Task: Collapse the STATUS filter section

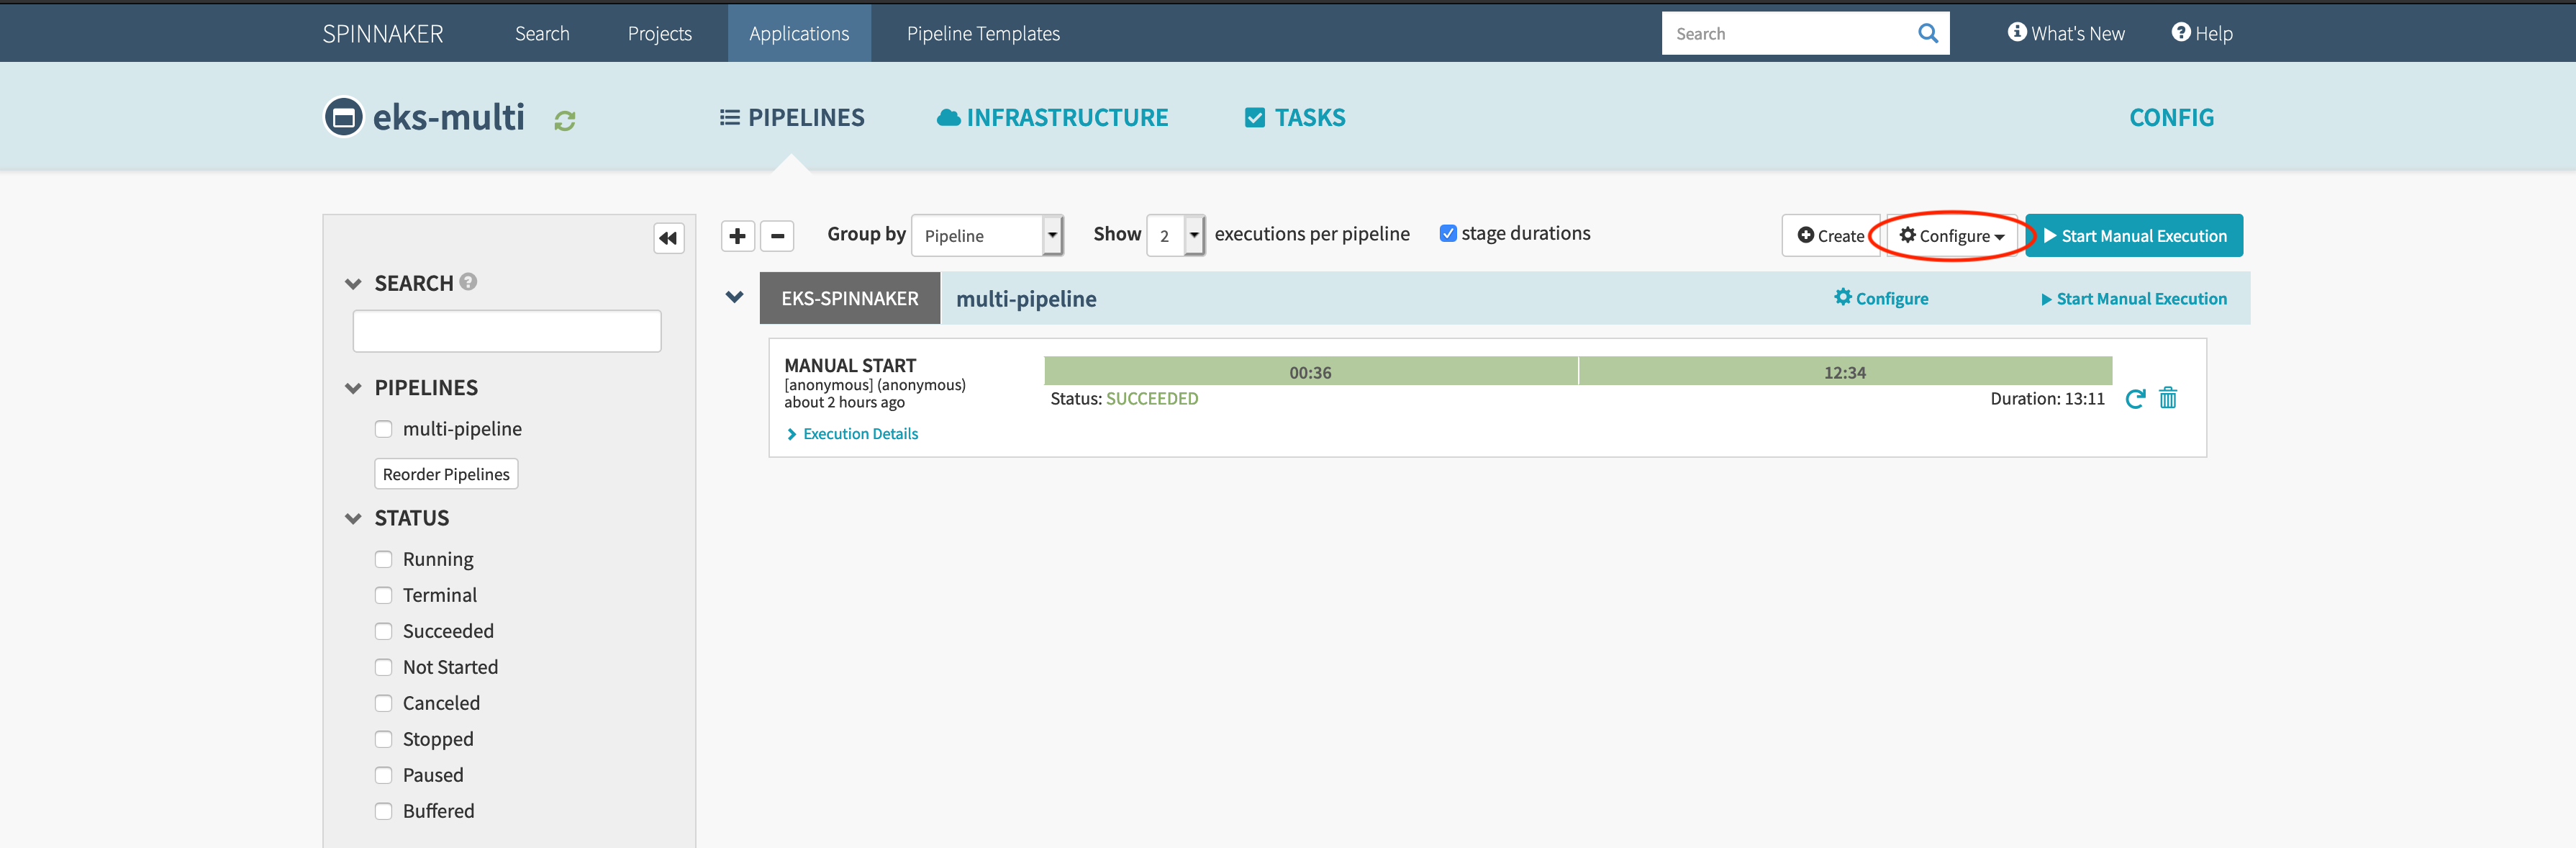Action: [x=353, y=518]
